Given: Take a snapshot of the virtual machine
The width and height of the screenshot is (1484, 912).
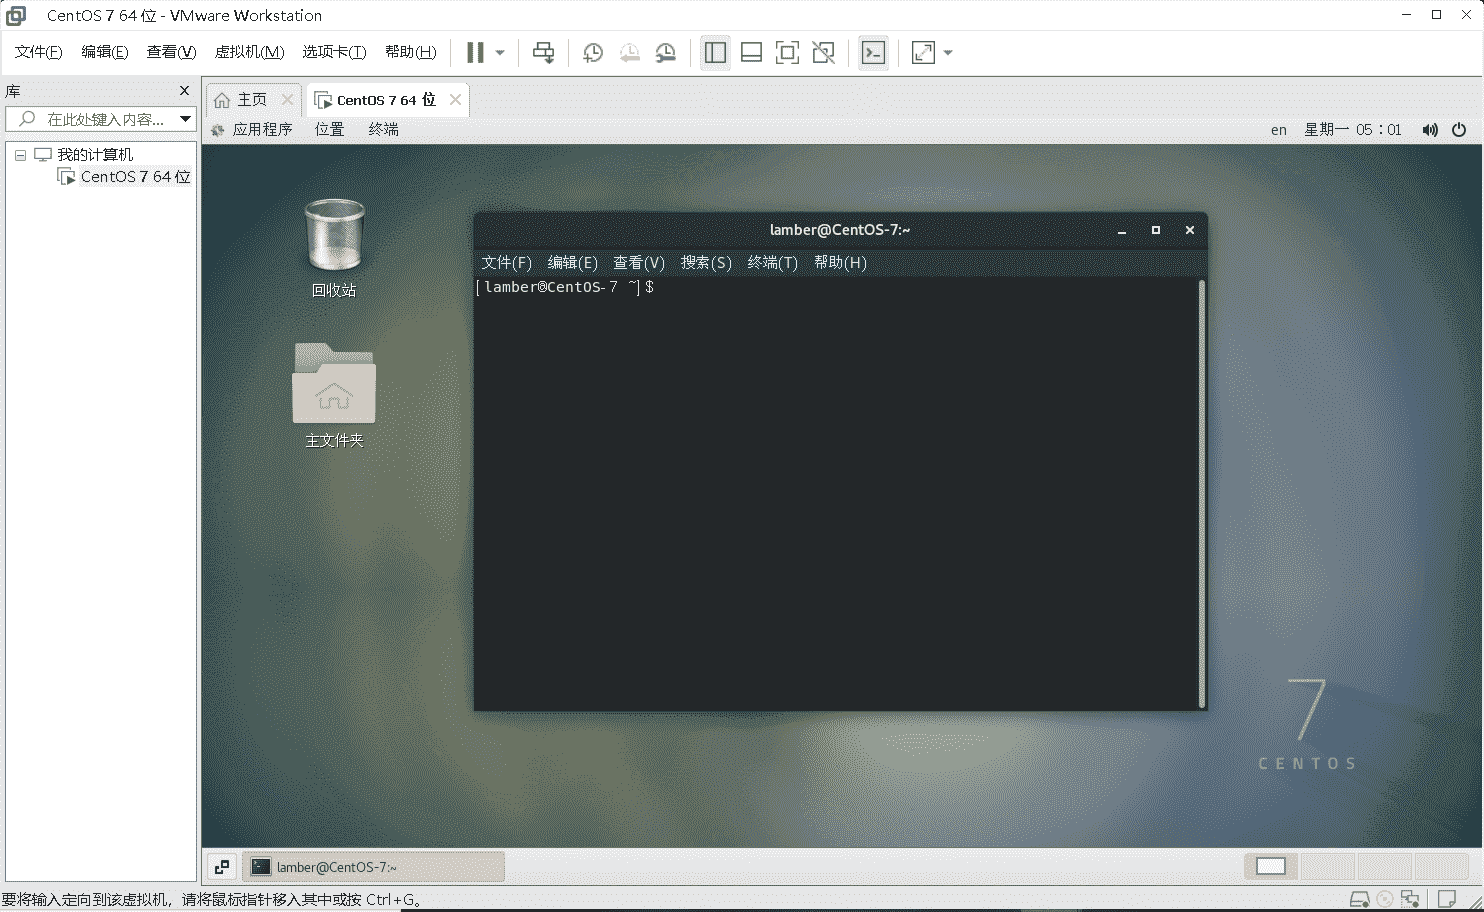Looking at the screenshot, I should [593, 53].
